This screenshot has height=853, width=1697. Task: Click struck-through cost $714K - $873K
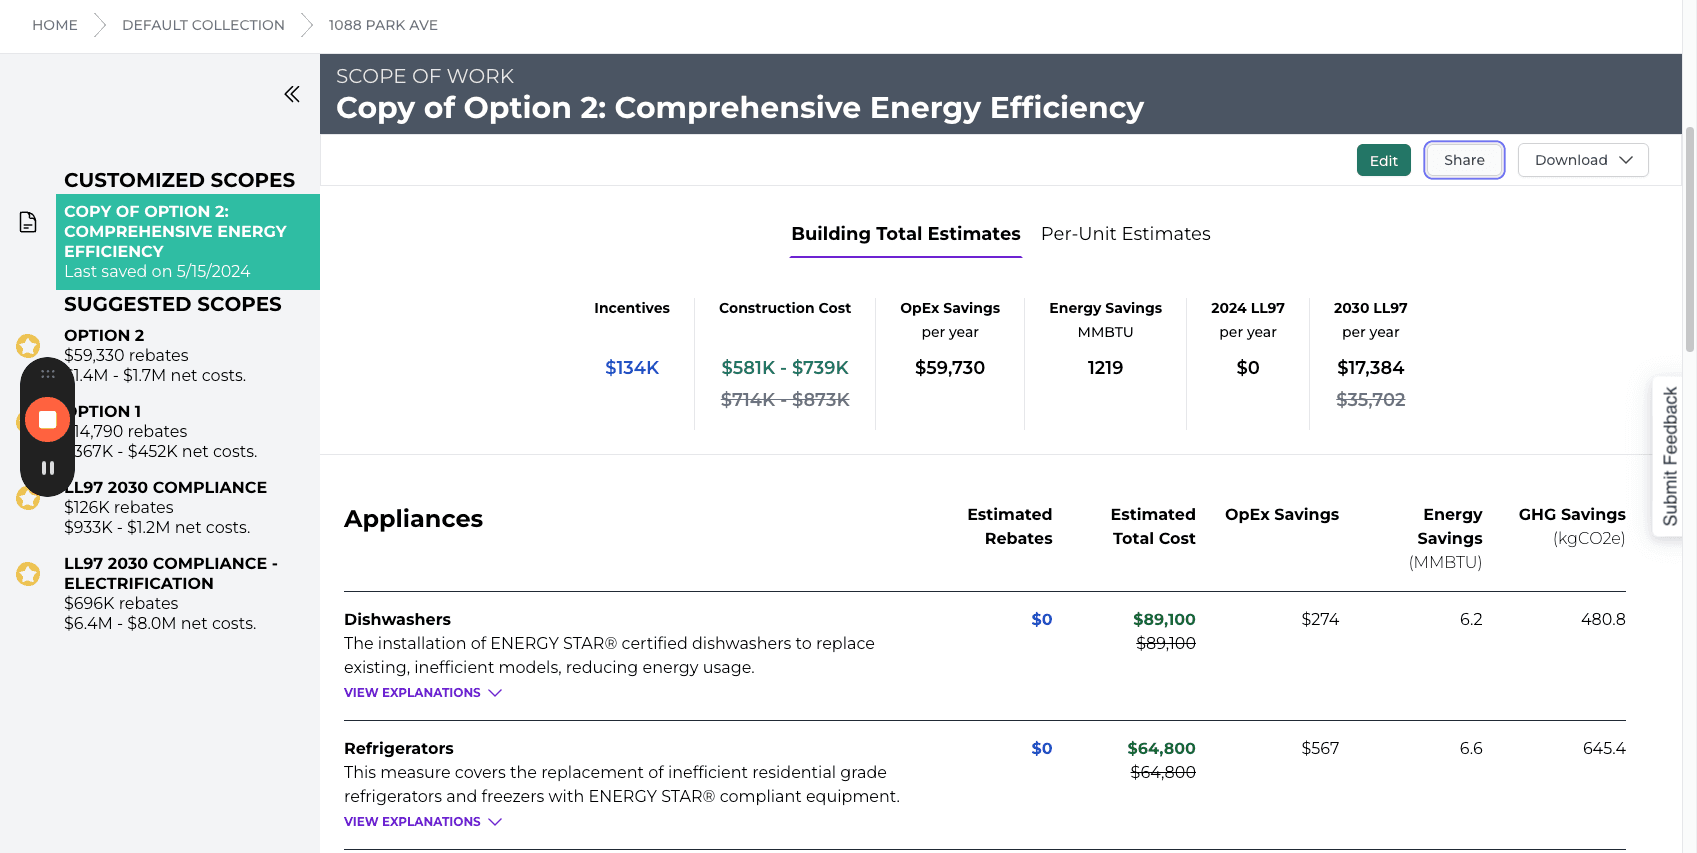(785, 400)
